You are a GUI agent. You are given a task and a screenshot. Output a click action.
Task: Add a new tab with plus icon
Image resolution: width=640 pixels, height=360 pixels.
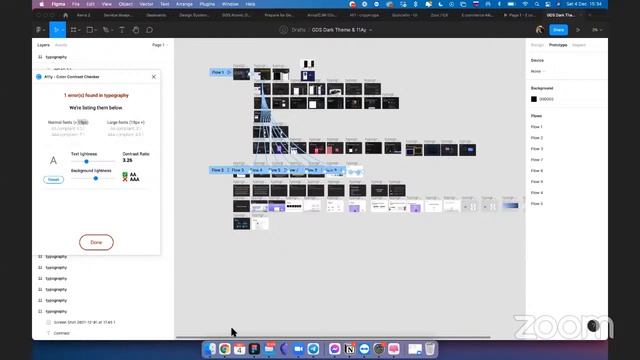pyautogui.click(x=589, y=15)
